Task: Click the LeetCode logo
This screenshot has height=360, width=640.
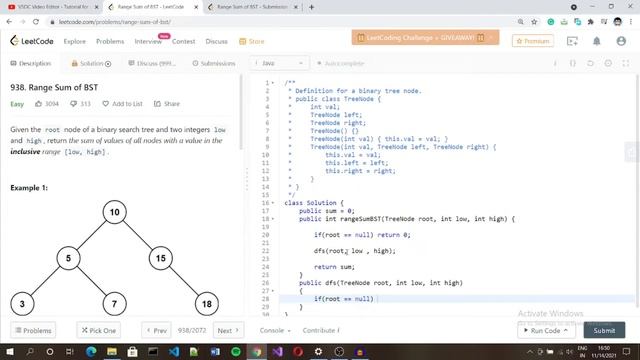Action: tap(31, 41)
